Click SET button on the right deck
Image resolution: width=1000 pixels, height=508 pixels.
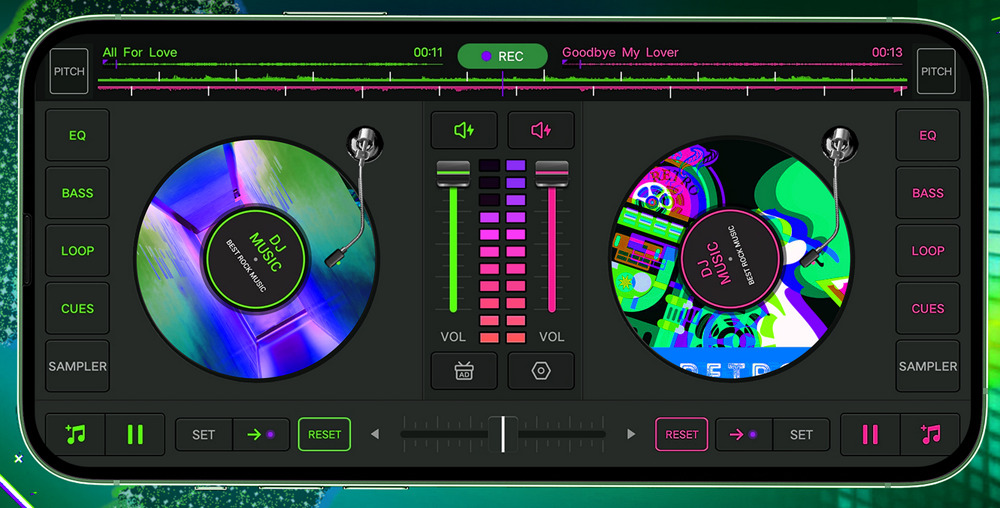coord(801,435)
